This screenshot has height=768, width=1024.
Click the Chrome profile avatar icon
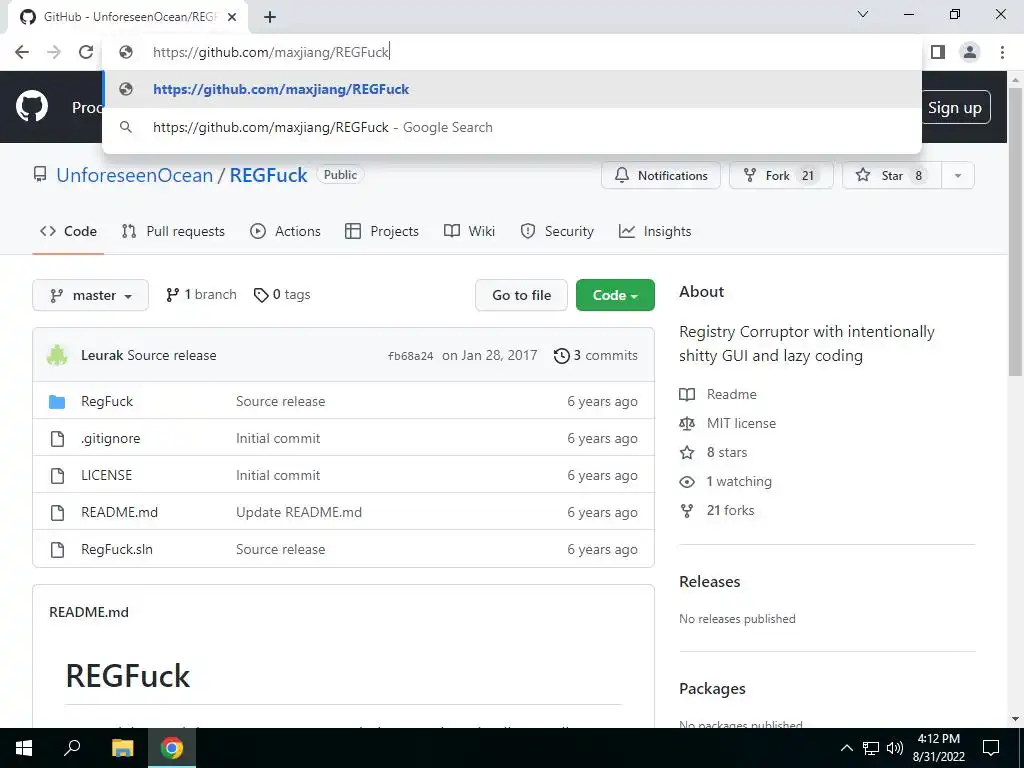970,52
